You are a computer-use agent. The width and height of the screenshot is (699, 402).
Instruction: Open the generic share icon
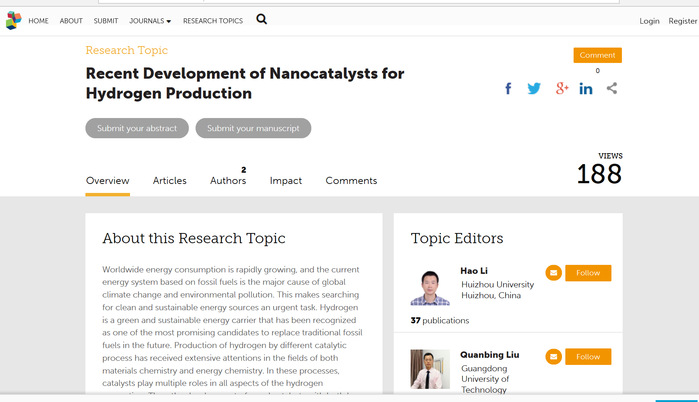[612, 89]
